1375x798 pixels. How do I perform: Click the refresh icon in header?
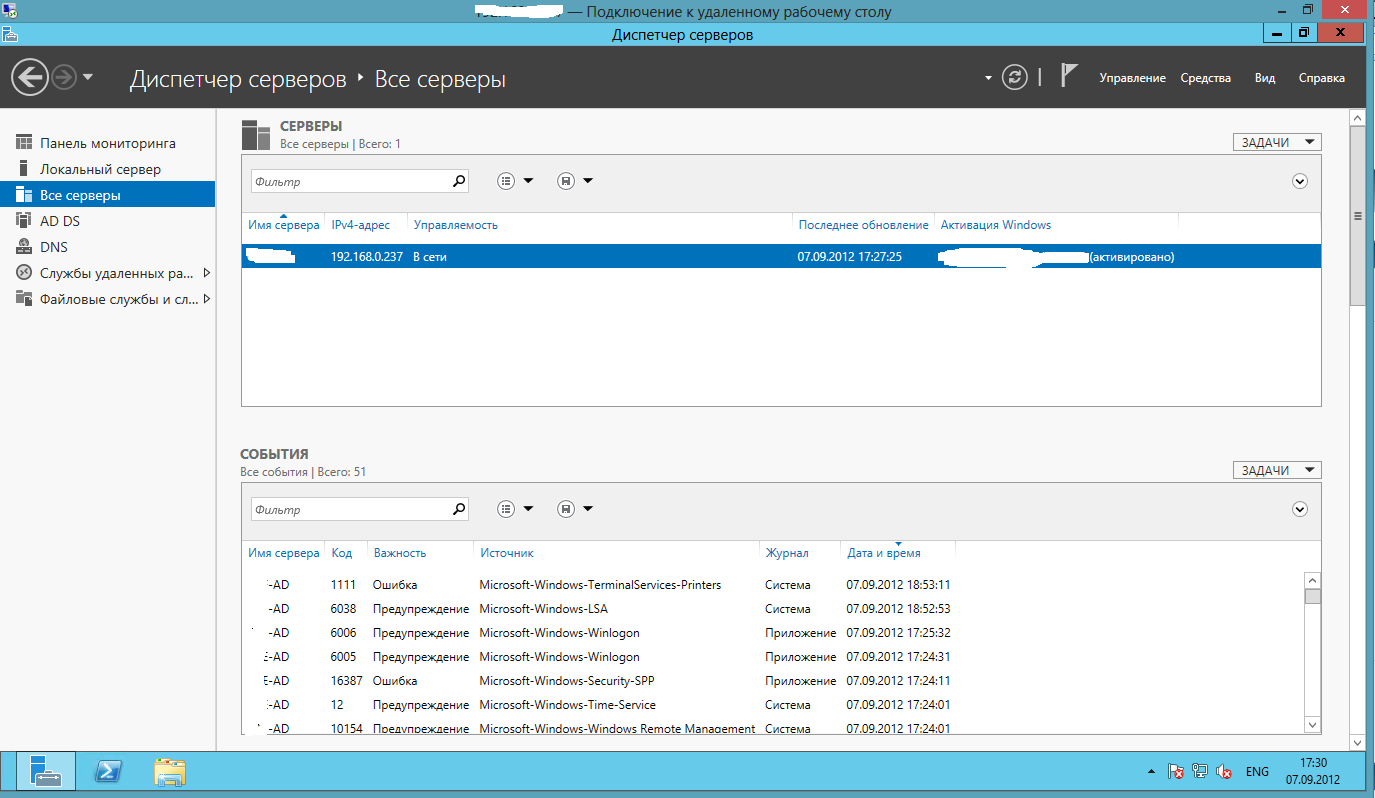1015,78
